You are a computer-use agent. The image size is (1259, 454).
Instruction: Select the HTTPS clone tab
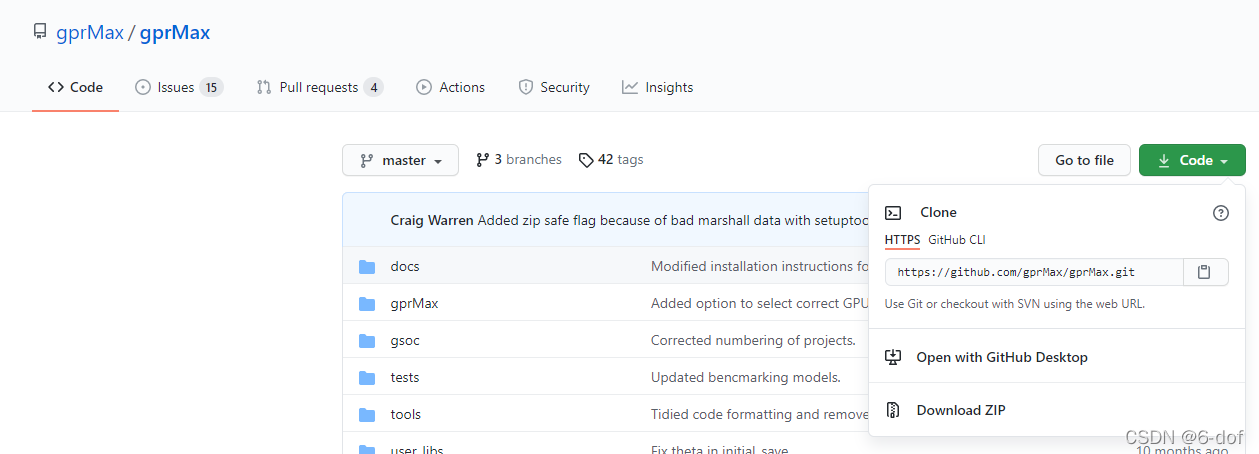902,240
